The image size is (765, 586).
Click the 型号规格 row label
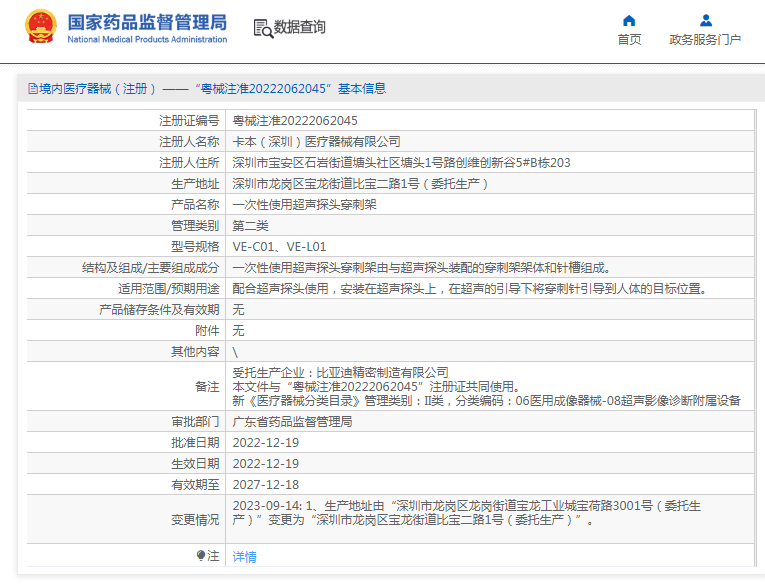click(195, 246)
